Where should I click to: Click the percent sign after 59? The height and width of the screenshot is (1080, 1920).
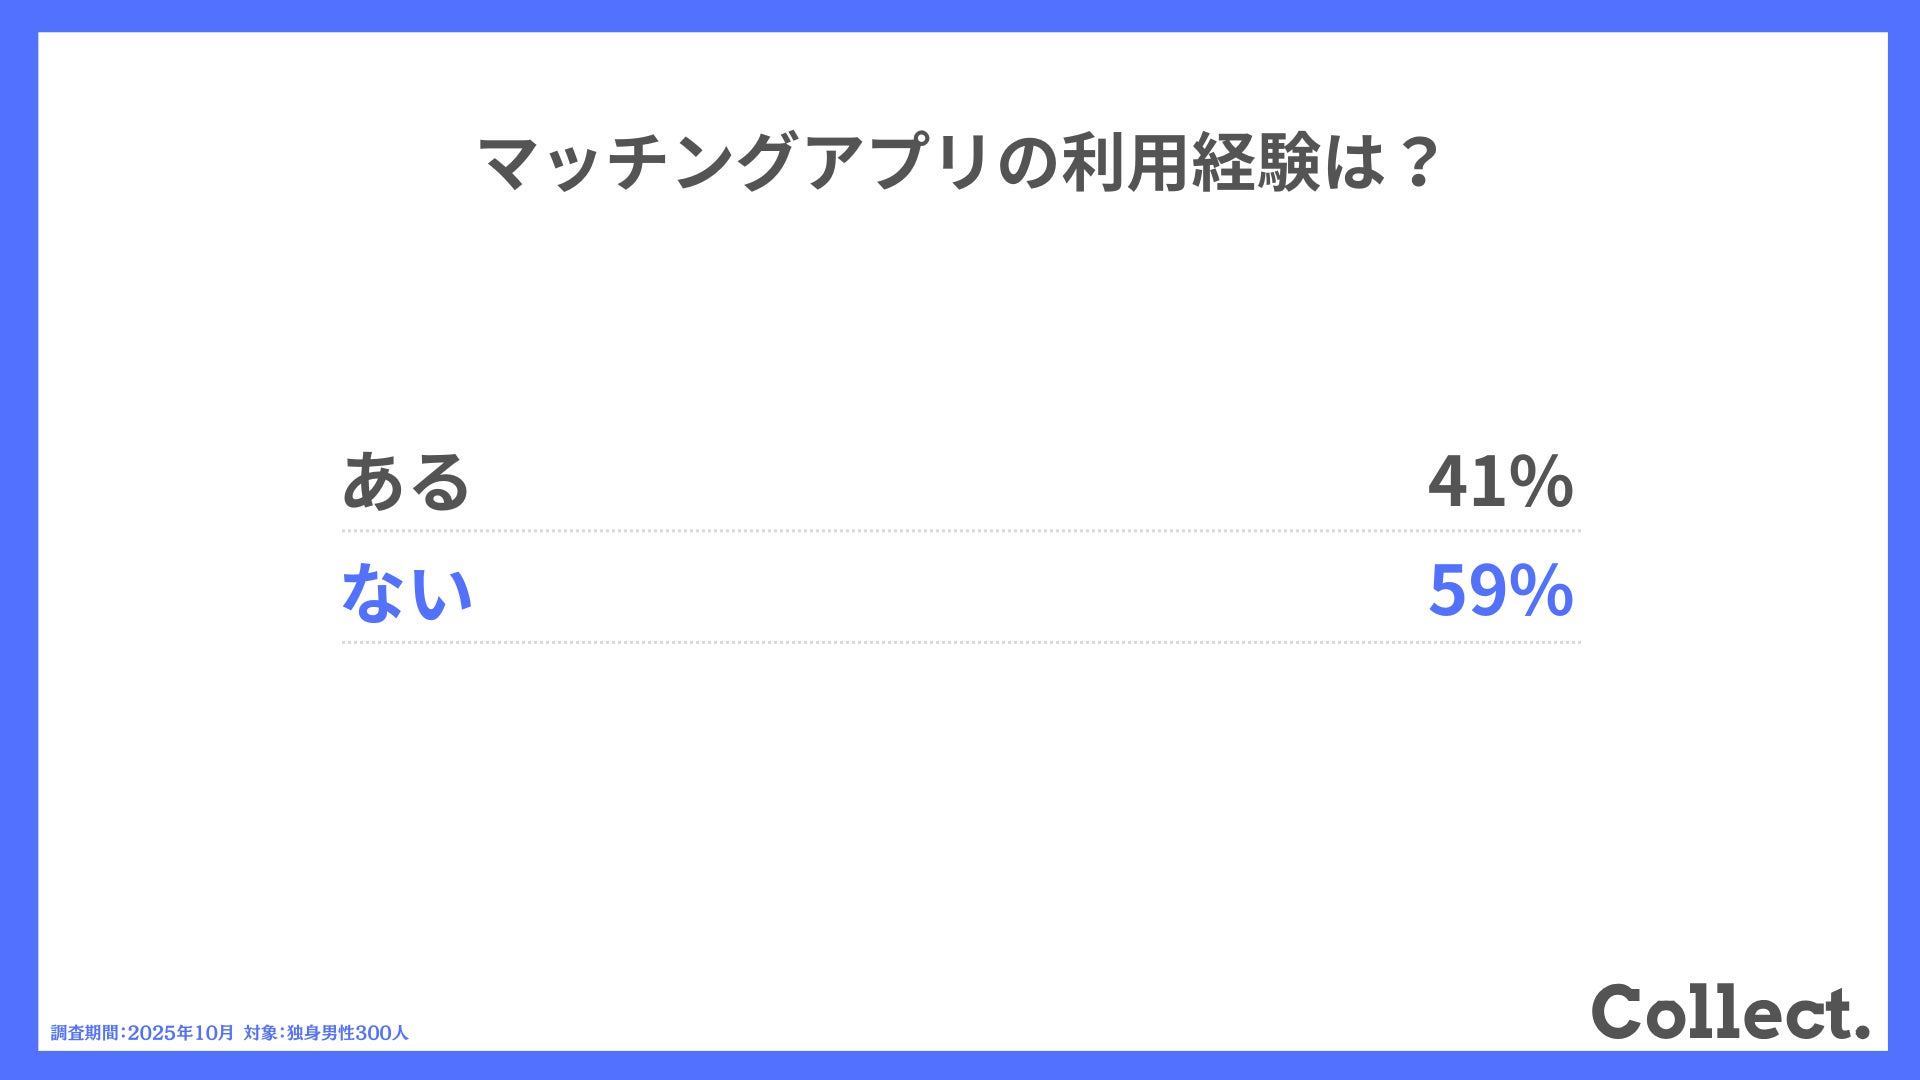[x=1541, y=591]
